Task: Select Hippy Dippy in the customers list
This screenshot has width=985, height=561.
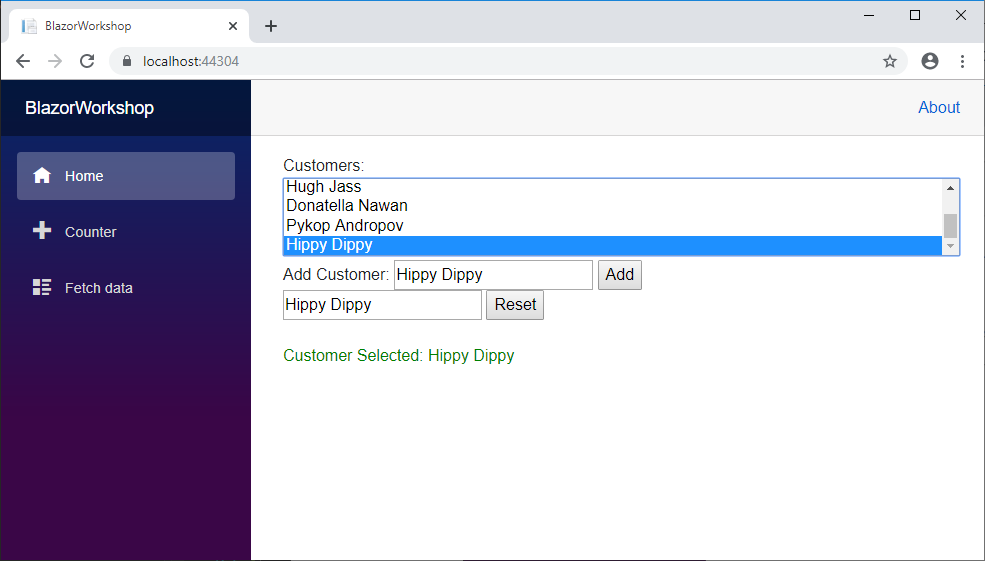Action: pyautogui.click(x=612, y=245)
